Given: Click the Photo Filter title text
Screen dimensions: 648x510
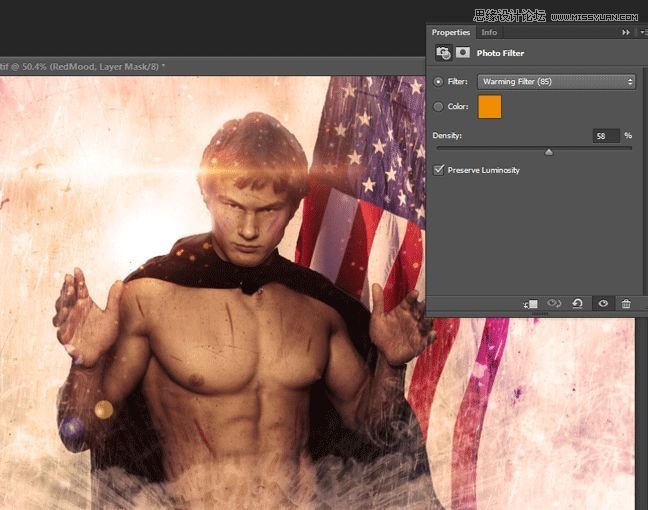Looking at the screenshot, I should (500, 53).
